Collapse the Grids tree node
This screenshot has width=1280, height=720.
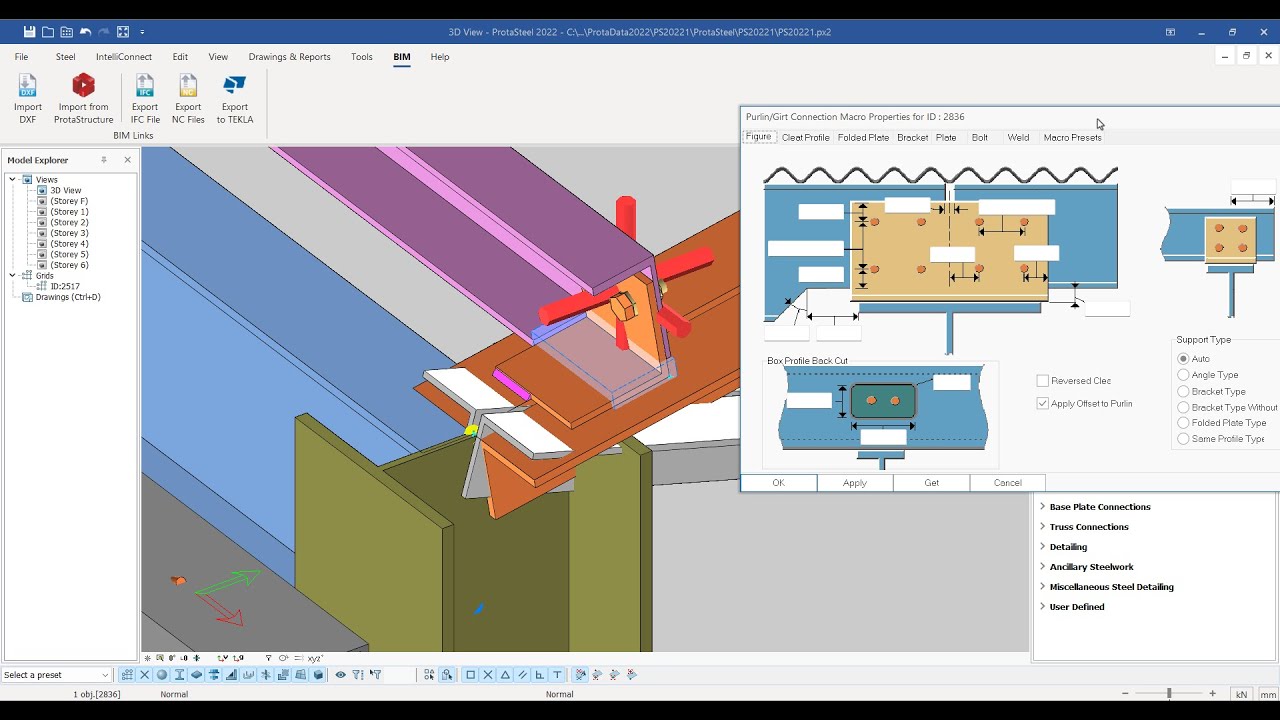coord(13,276)
